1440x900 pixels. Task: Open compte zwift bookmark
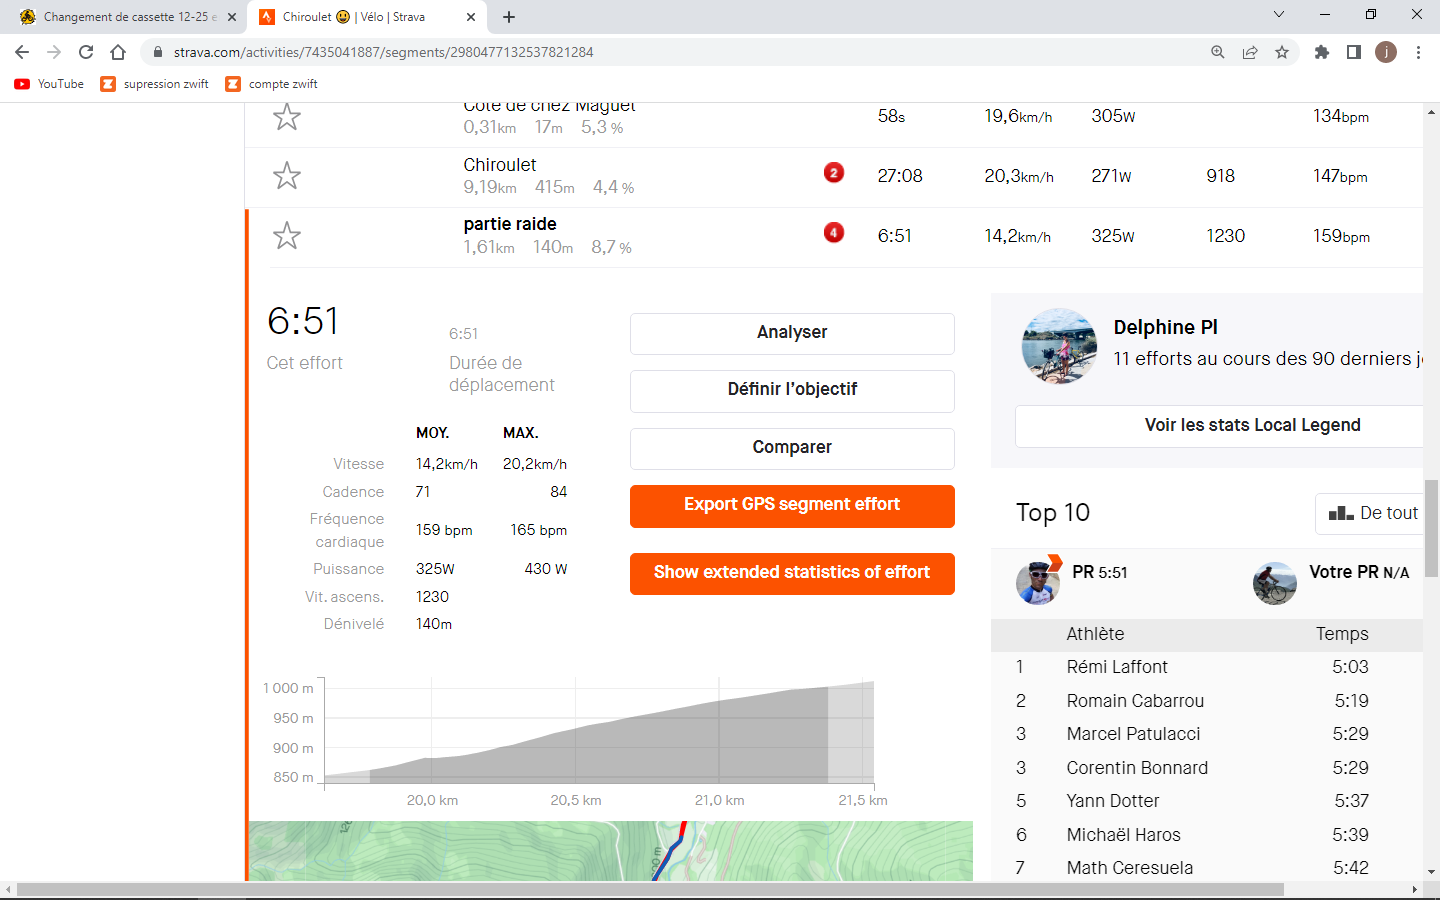tap(272, 84)
